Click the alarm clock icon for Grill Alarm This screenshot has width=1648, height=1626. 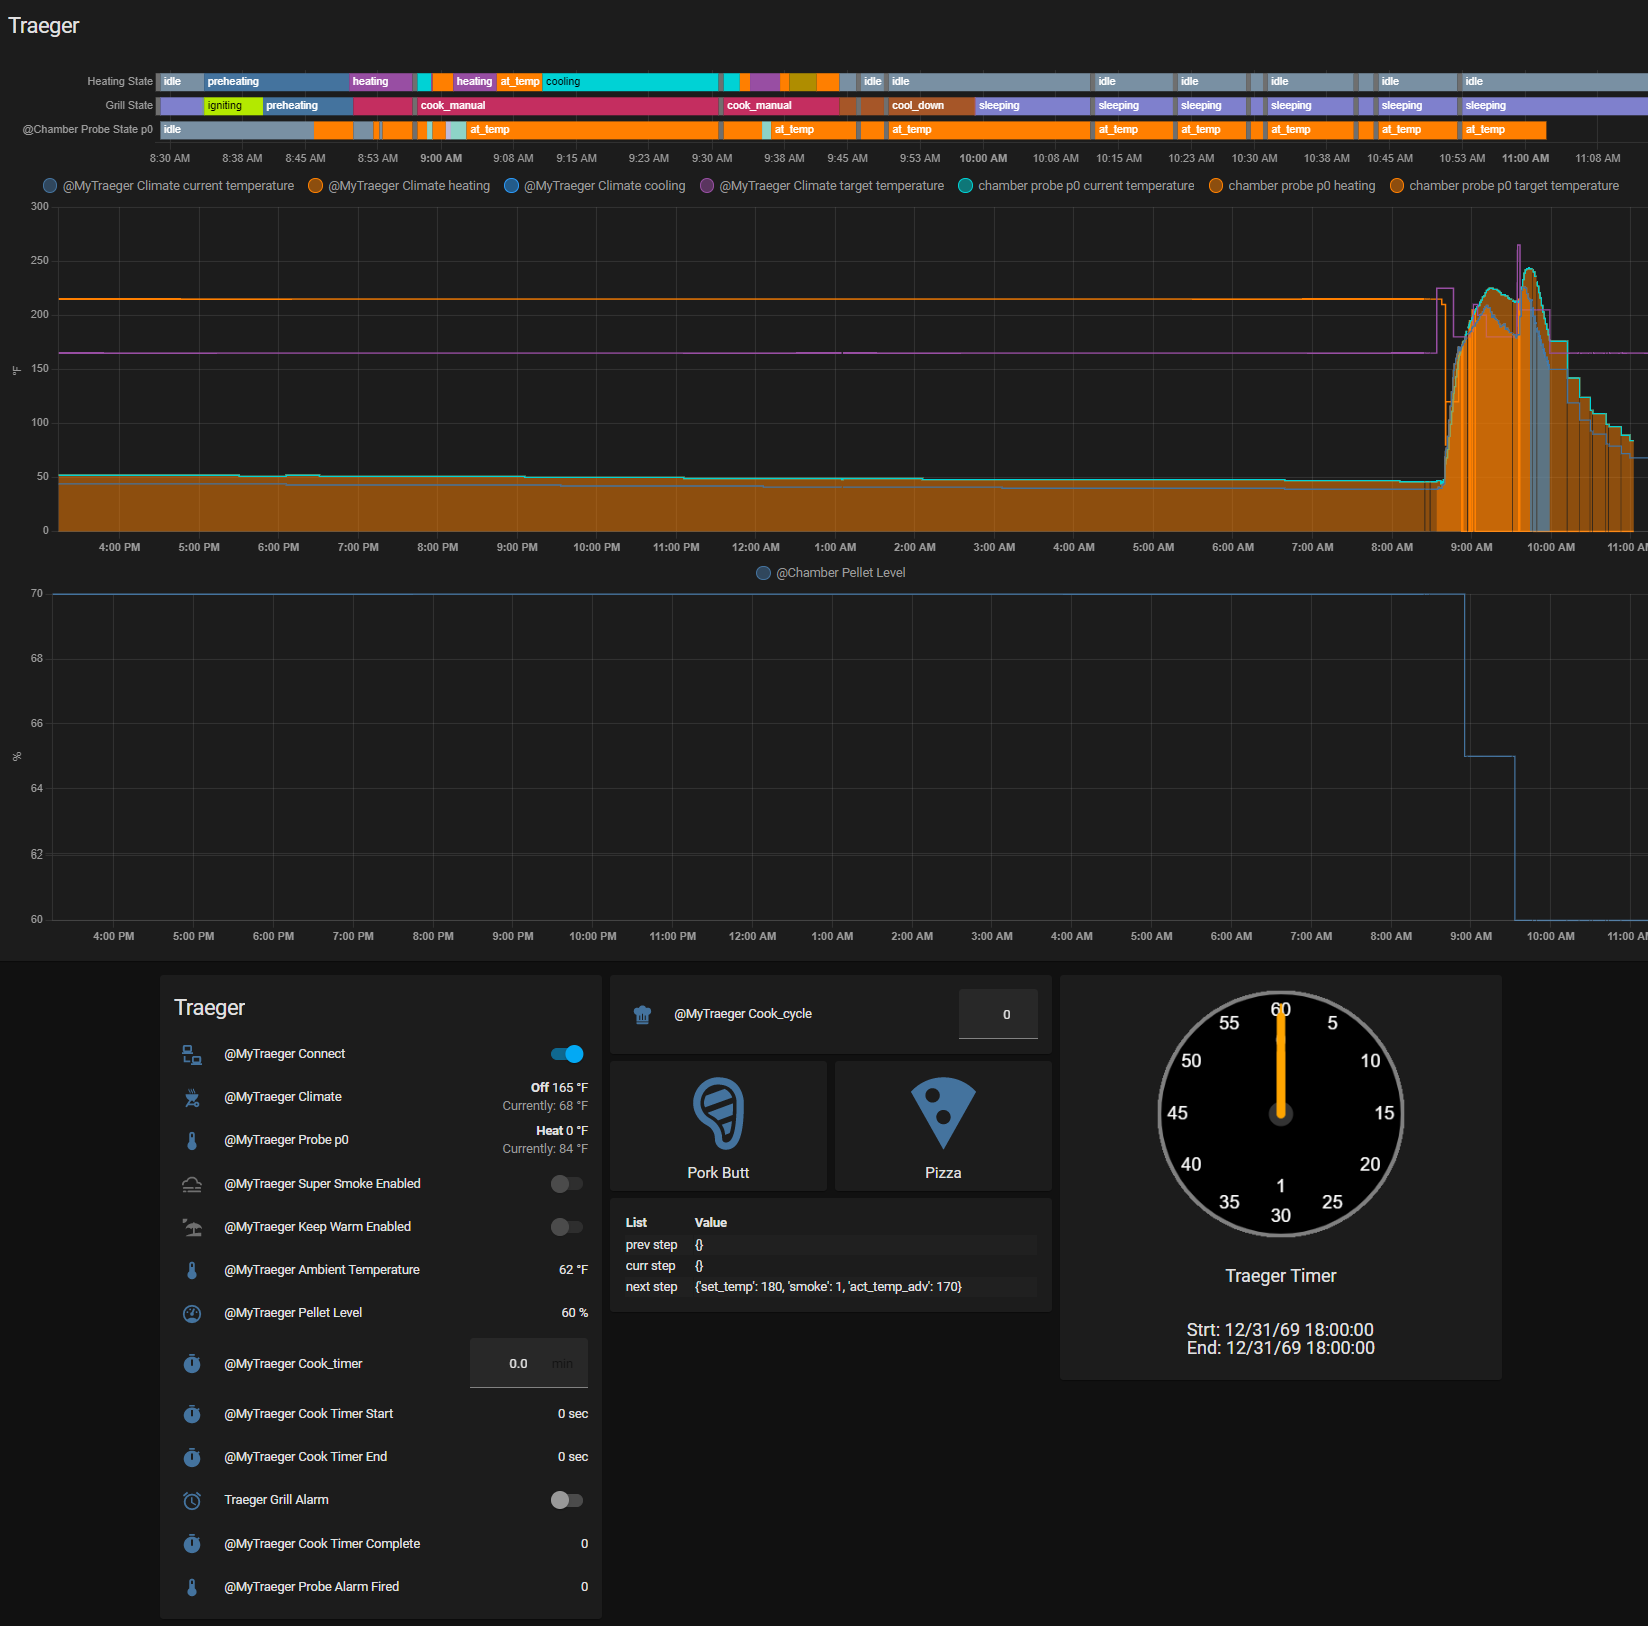[192, 1500]
